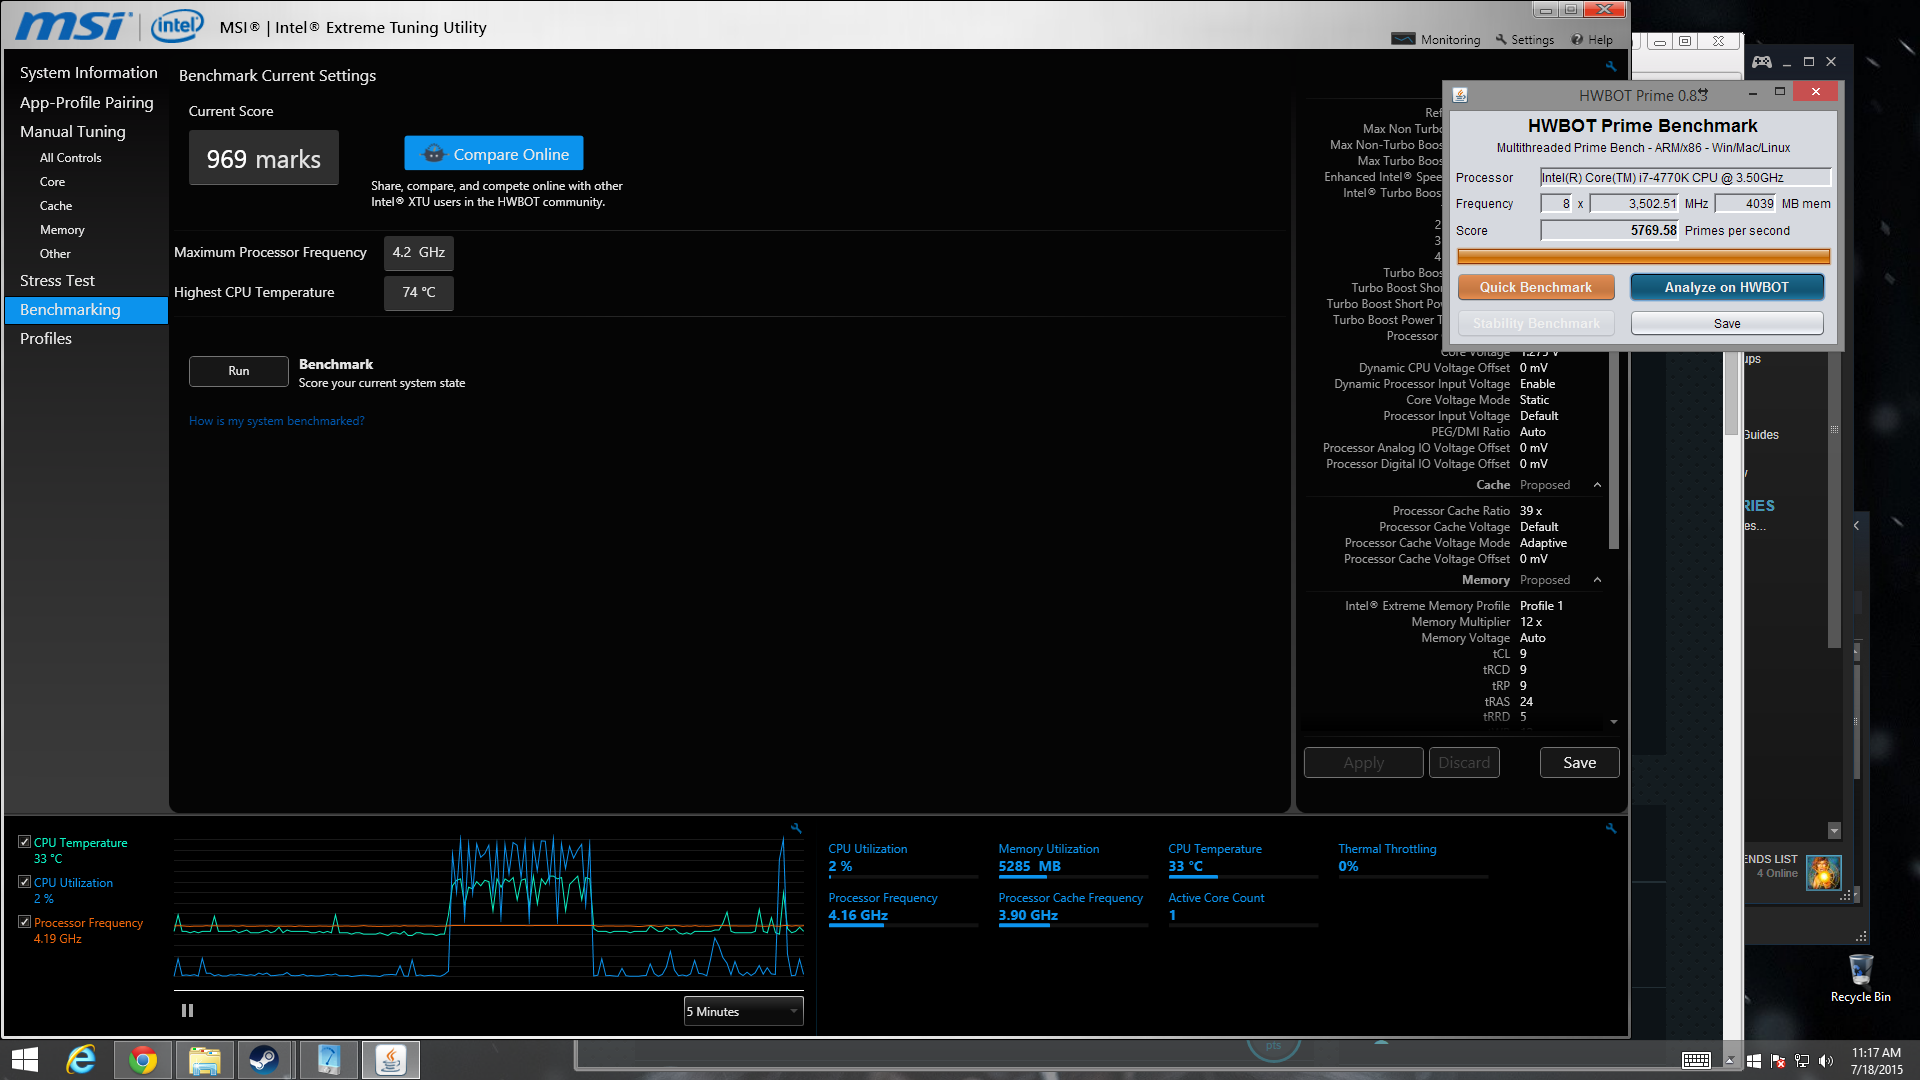
Task: Start Quick Benchmark in HWBOT Prime
Action: [x=1535, y=287]
